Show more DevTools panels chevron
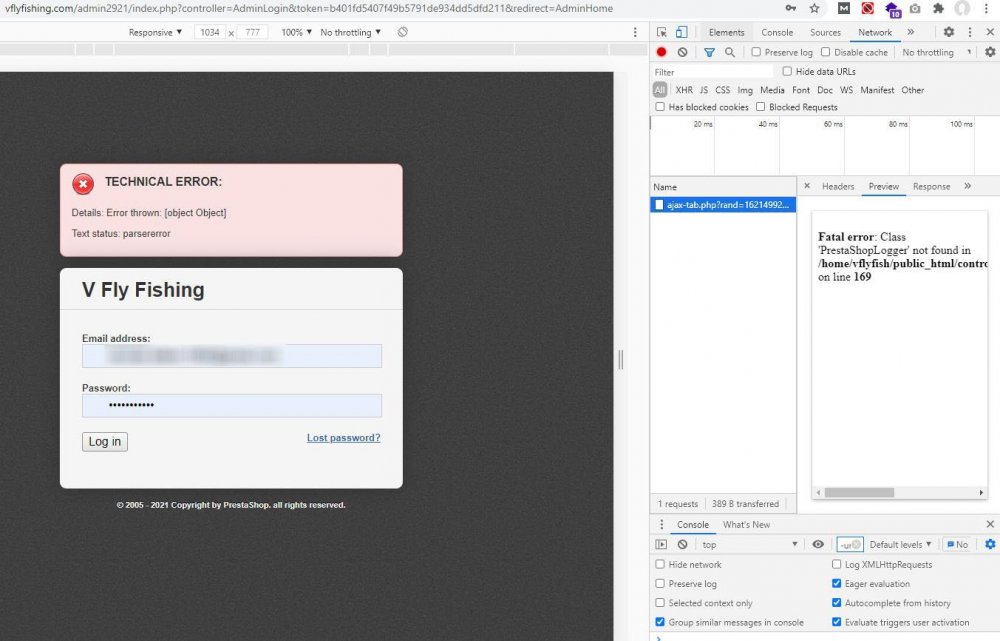This screenshot has height=641, width=1000. pos(911,32)
